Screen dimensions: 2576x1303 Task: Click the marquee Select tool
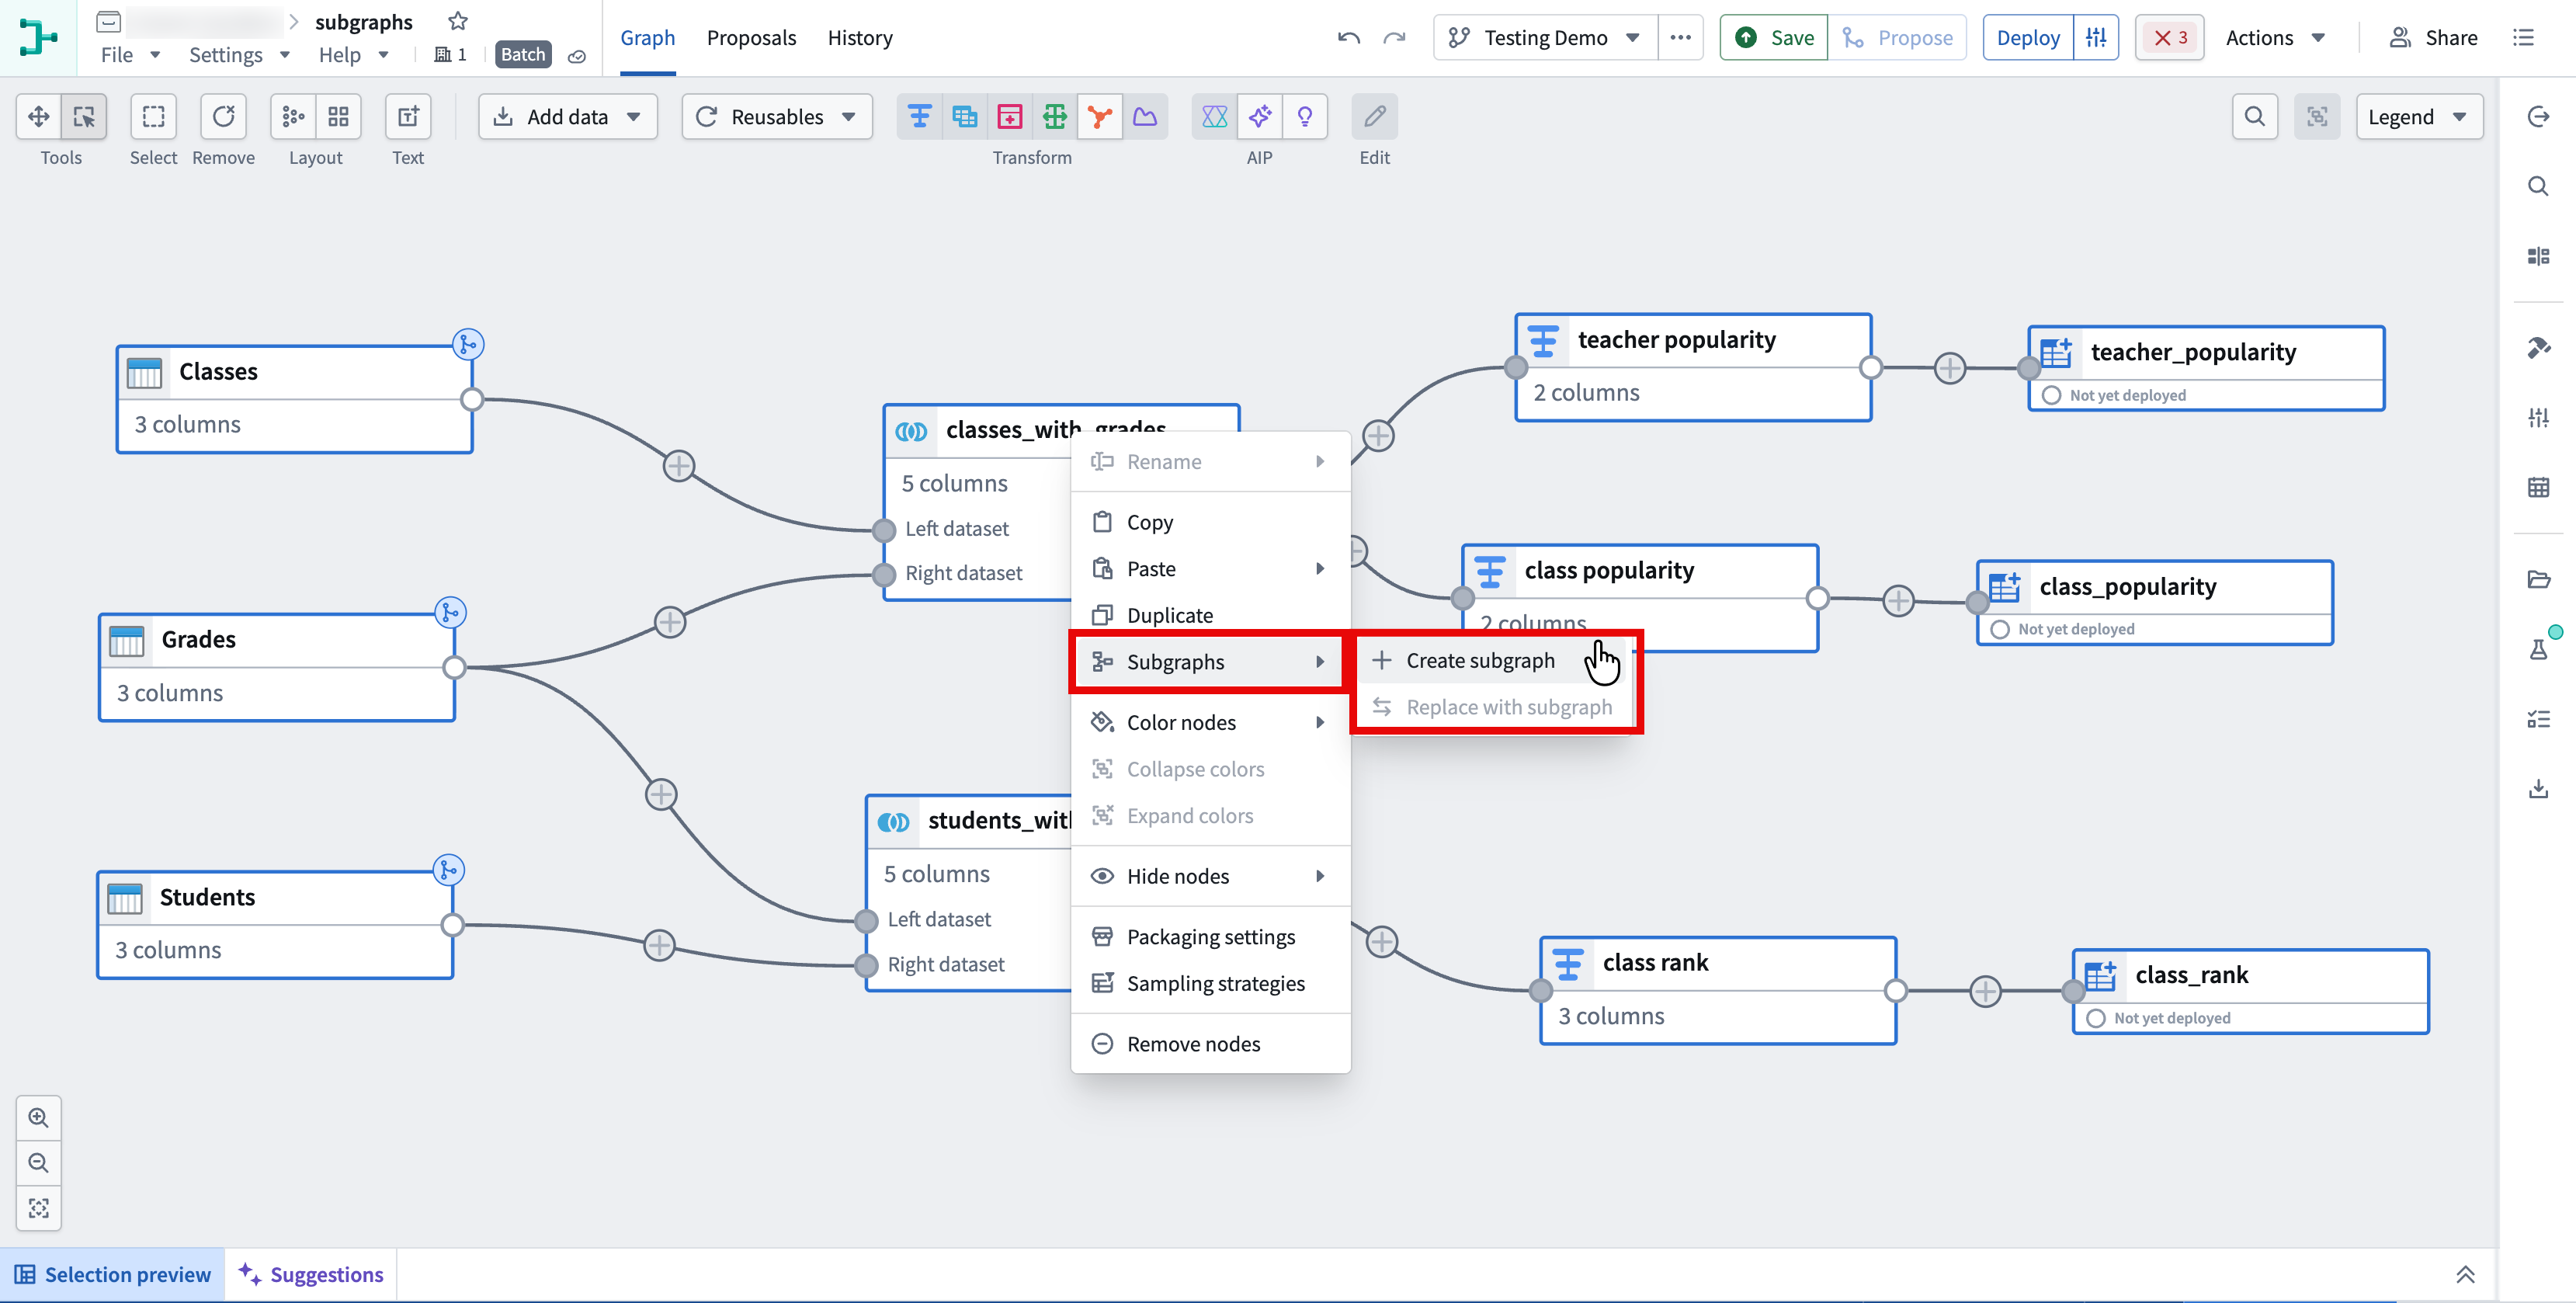tap(153, 117)
